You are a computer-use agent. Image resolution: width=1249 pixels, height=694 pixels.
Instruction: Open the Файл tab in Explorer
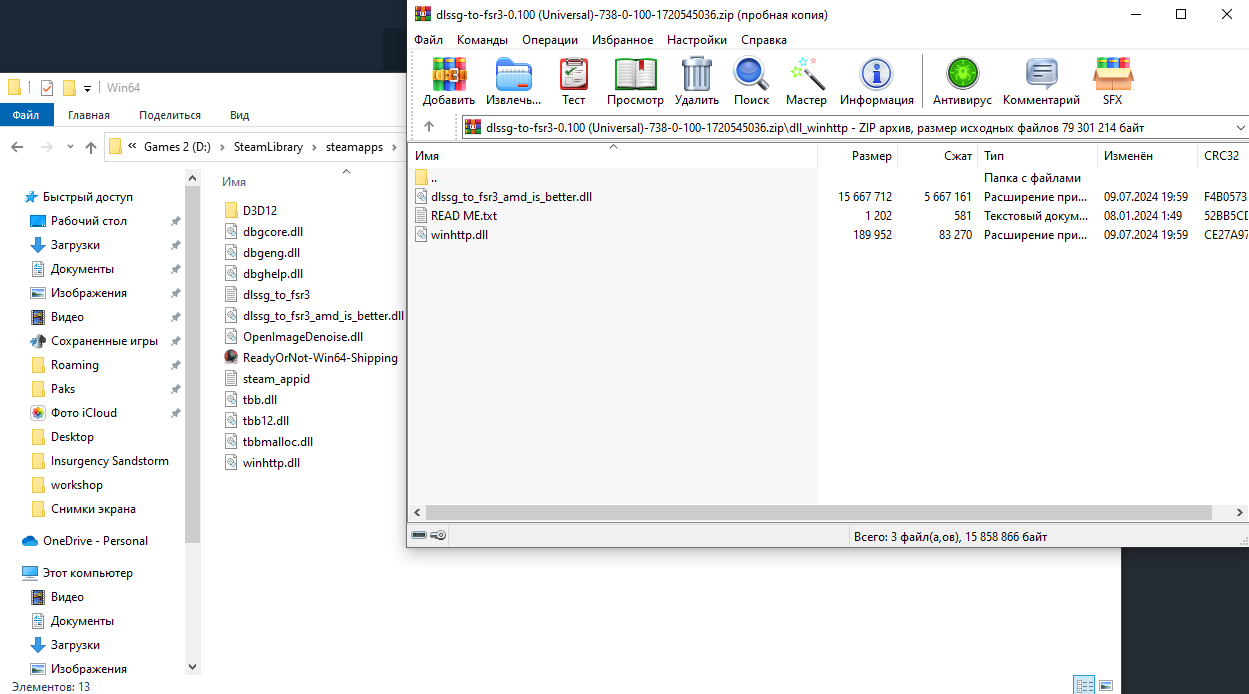click(25, 115)
